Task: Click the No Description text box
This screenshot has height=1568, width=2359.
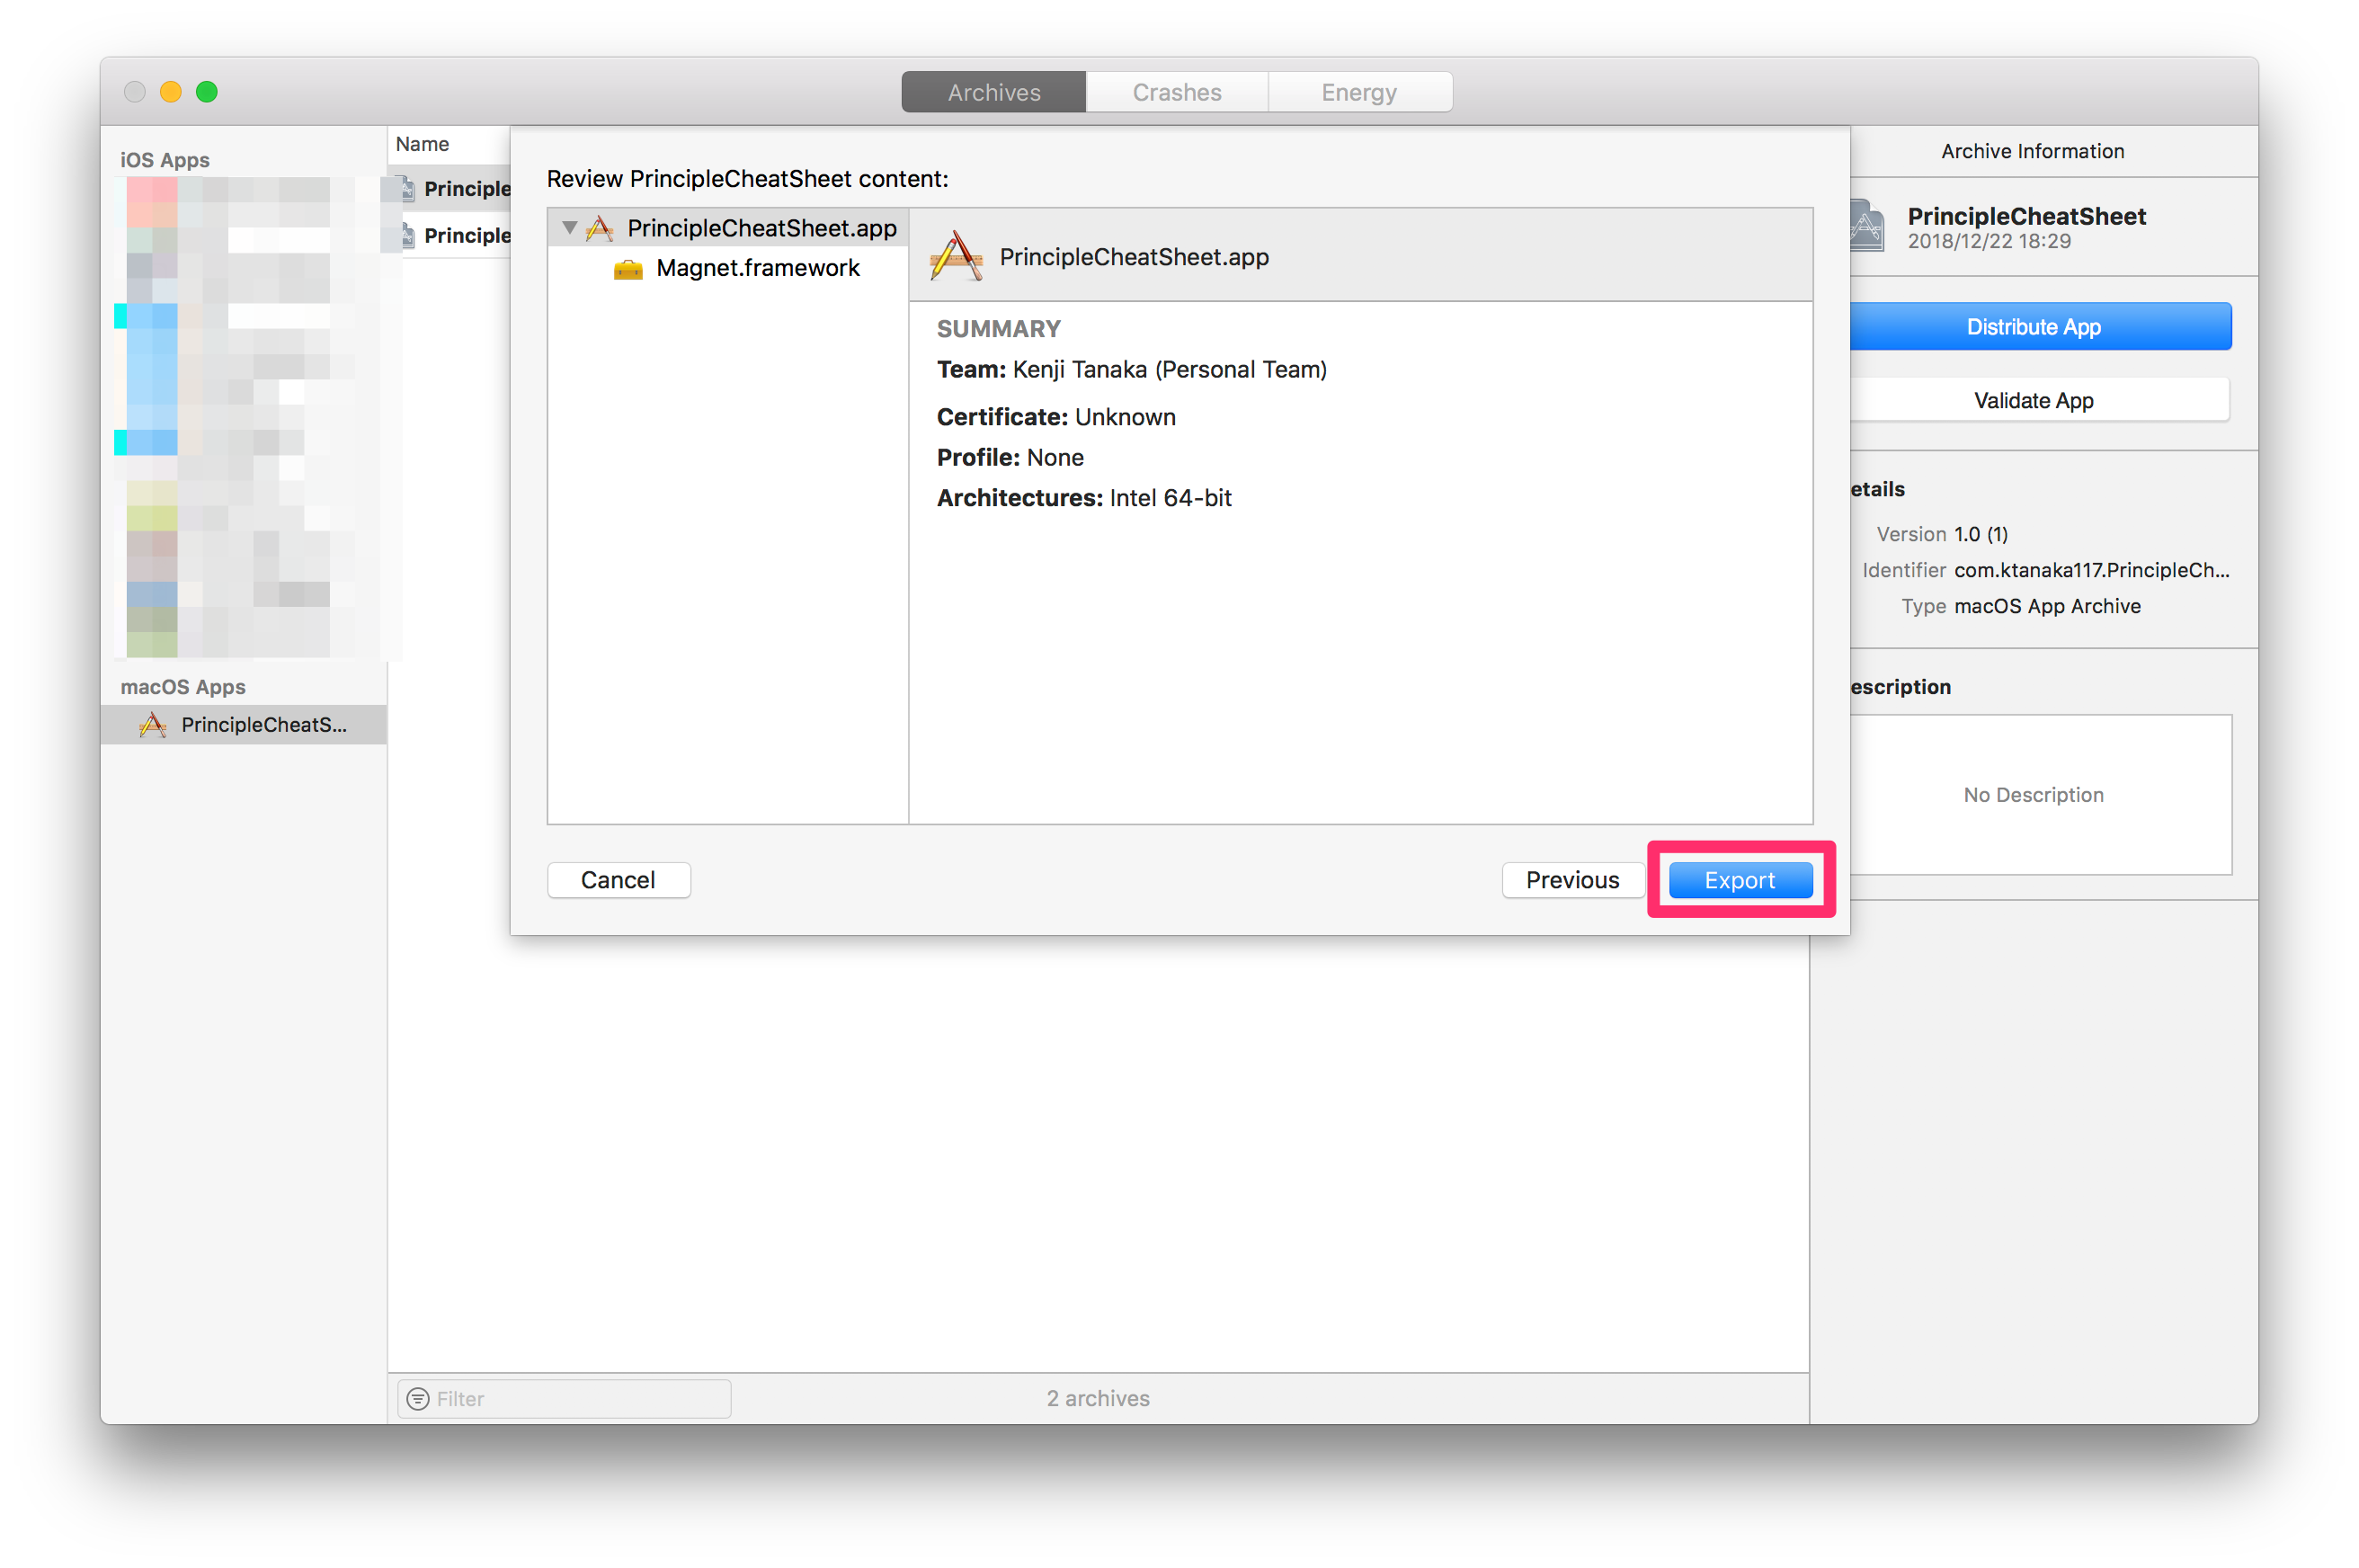Action: 2038,794
